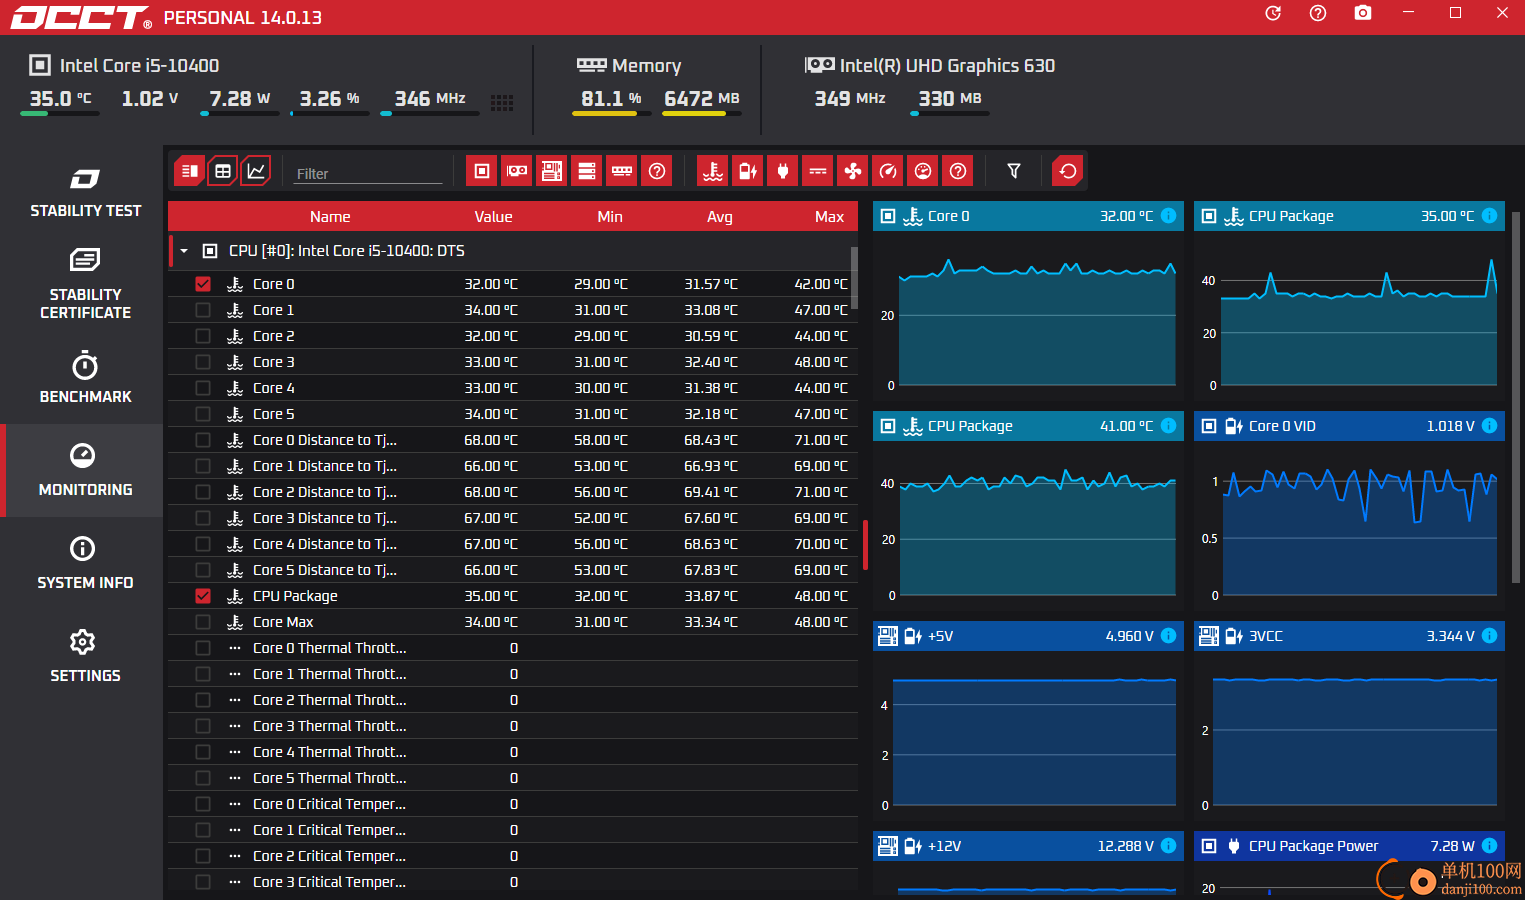Toggle the speedometer frequency sensor filter
Screen dimensions: 1525x900
(888, 171)
